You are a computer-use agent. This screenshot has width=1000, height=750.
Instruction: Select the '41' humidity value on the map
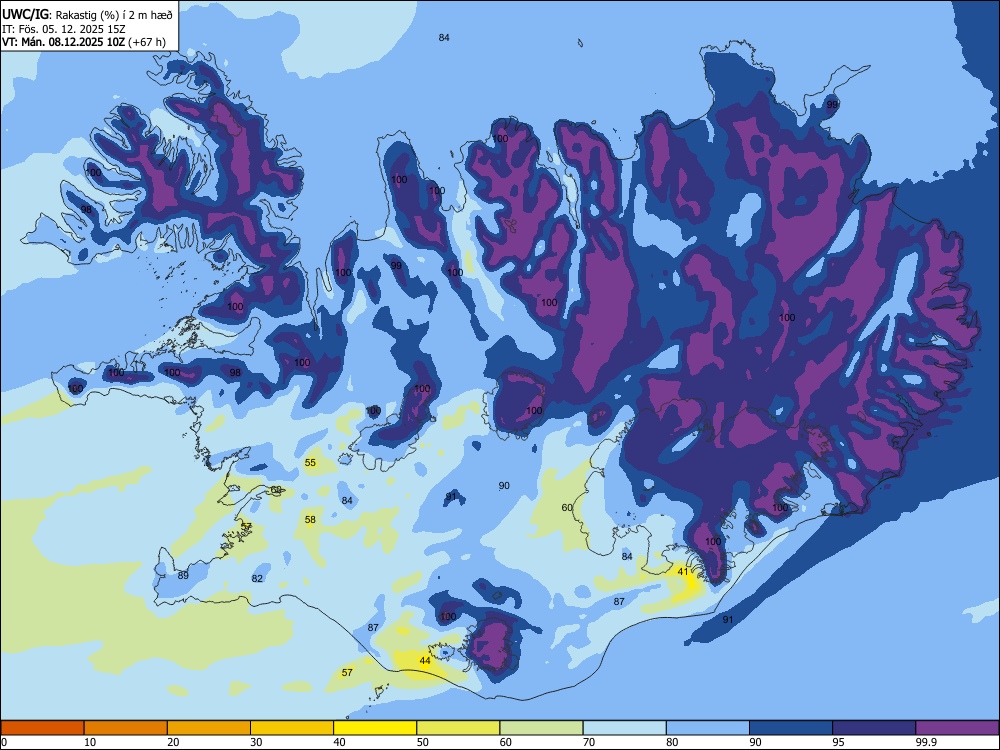[x=683, y=572]
